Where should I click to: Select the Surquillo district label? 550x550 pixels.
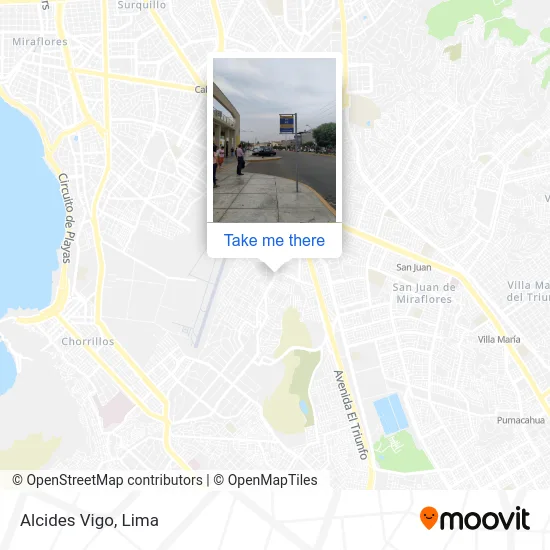(x=141, y=5)
